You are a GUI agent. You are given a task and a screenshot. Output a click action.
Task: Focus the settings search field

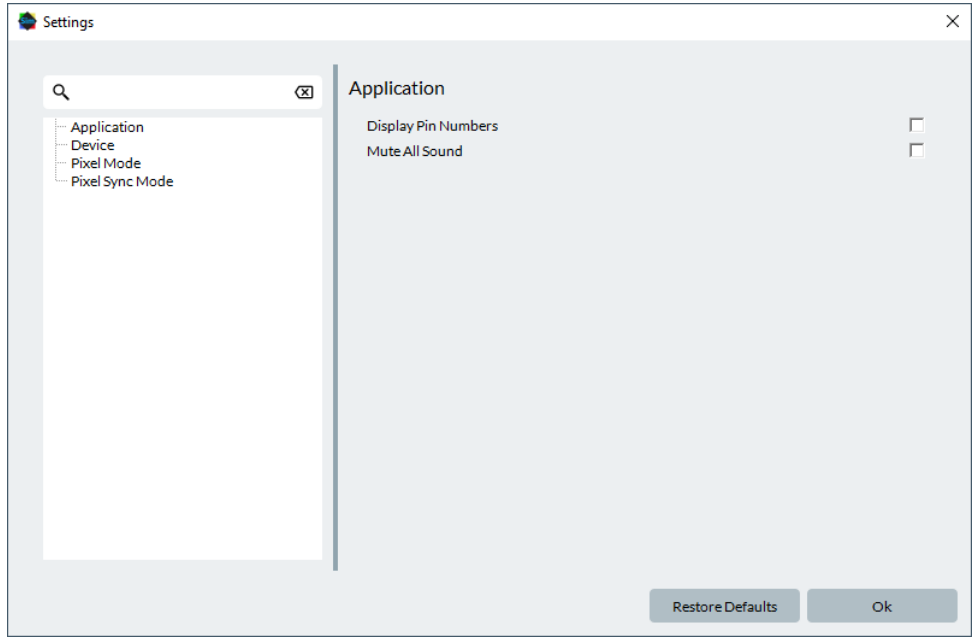(x=180, y=92)
